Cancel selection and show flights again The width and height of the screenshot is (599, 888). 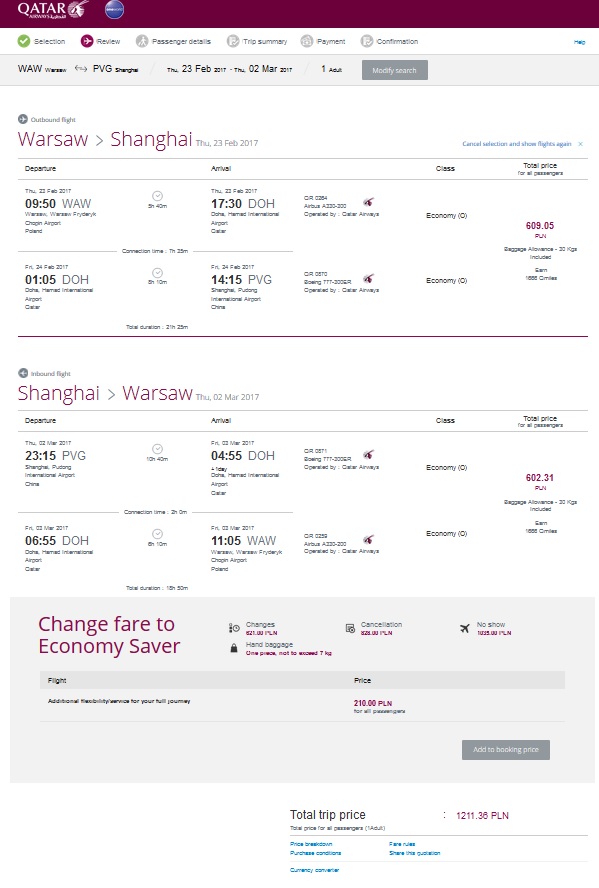517,144
